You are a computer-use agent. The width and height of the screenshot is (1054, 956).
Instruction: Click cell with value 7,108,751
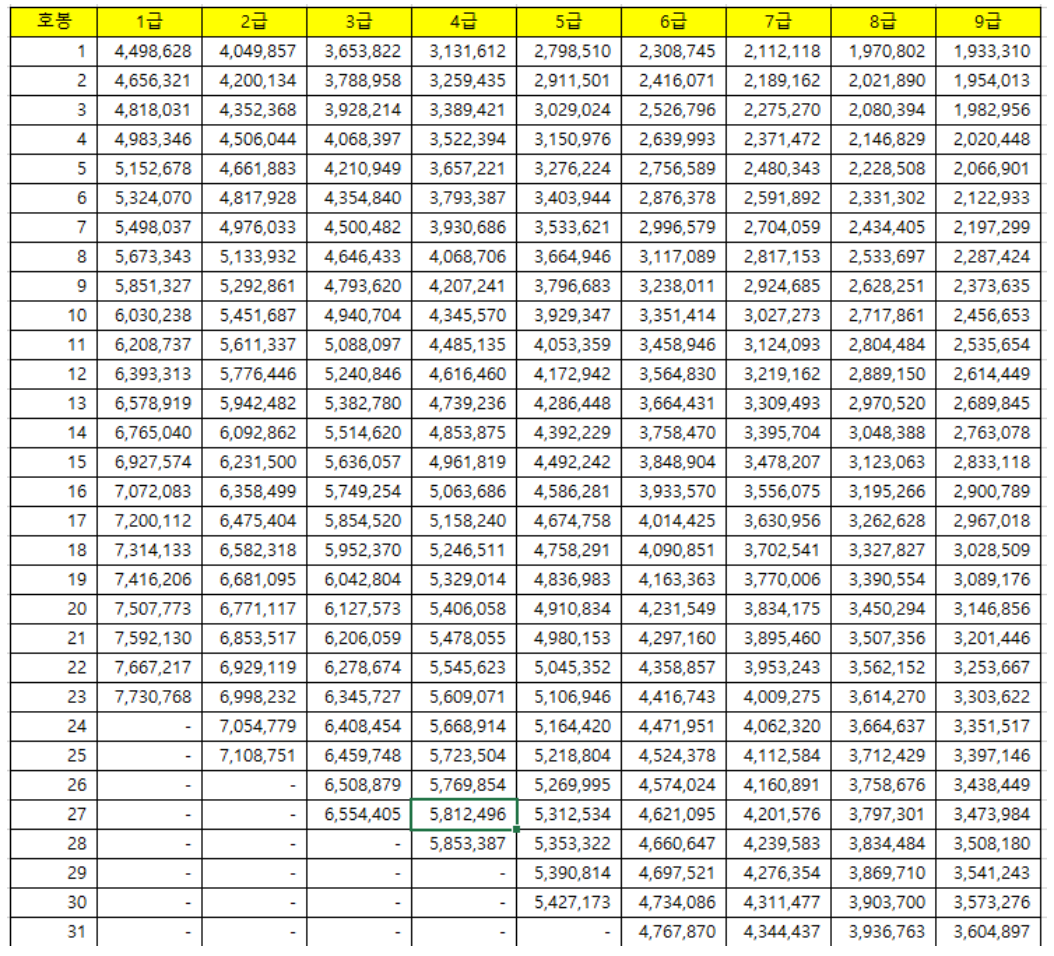254,756
